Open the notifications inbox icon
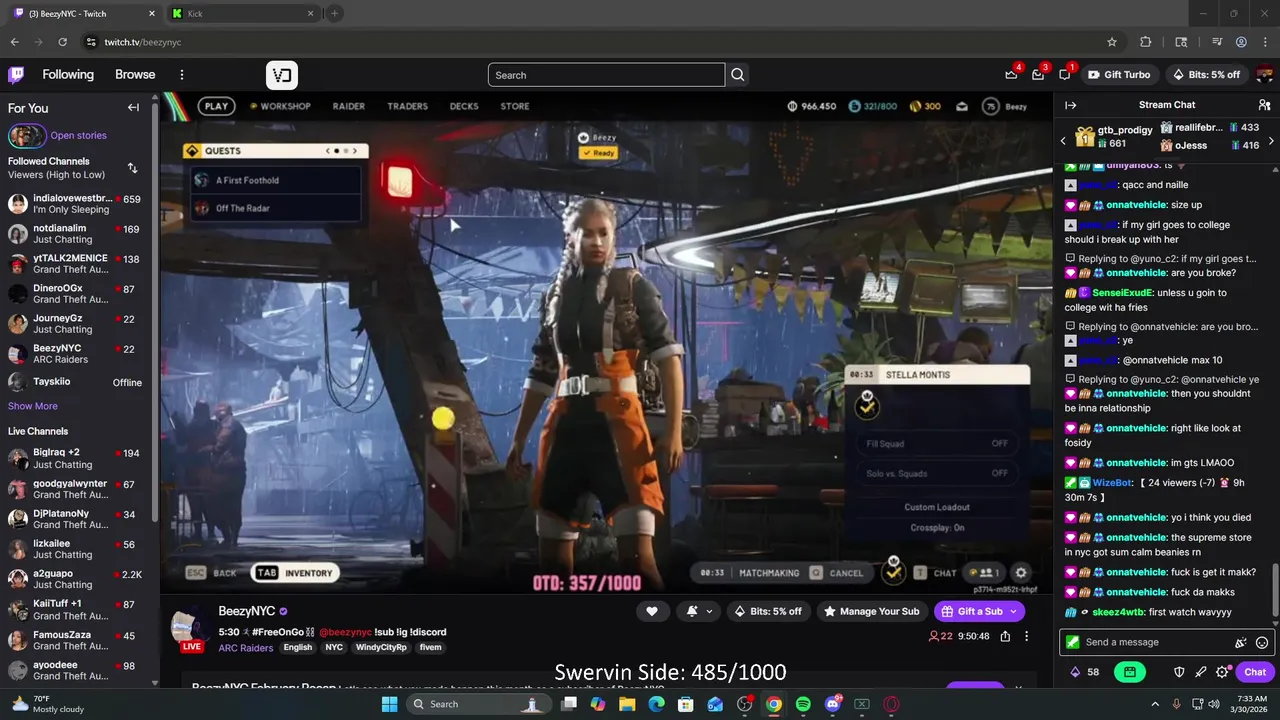 click(x=1038, y=75)
